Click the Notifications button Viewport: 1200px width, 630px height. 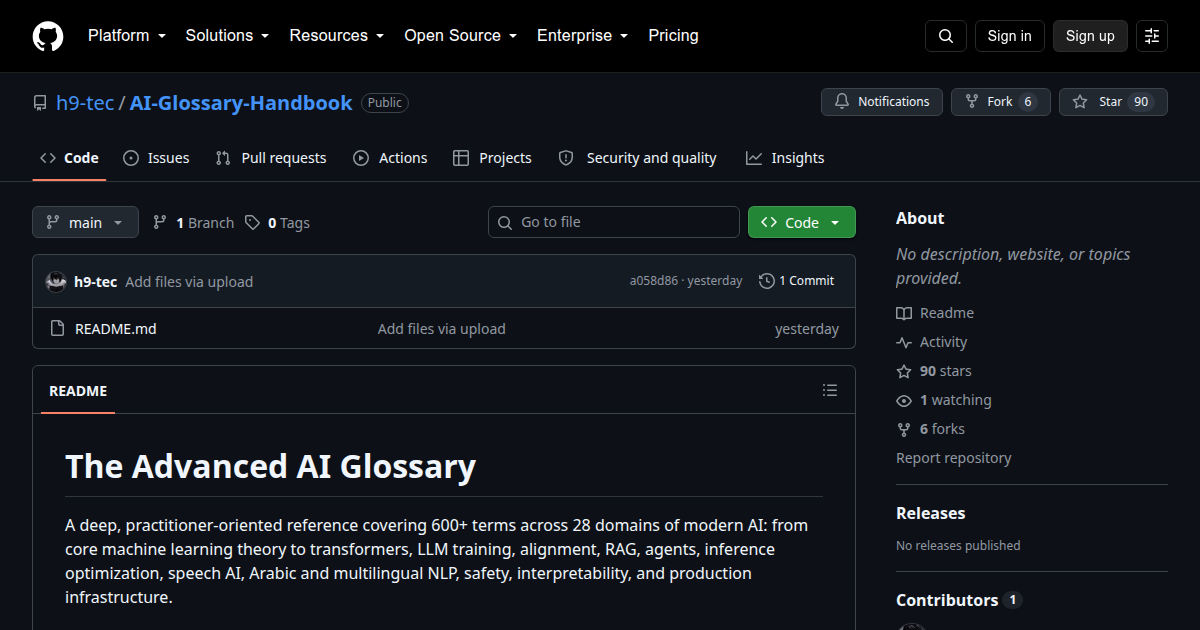[x=882, y=102]
